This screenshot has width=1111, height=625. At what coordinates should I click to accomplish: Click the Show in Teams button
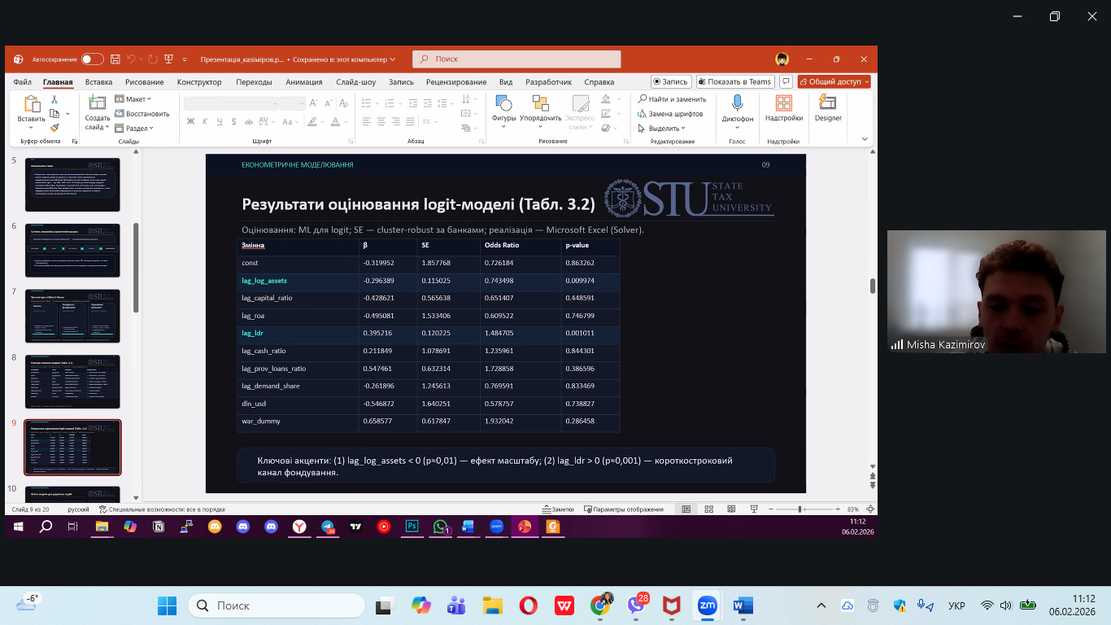[x=735, y=82]
